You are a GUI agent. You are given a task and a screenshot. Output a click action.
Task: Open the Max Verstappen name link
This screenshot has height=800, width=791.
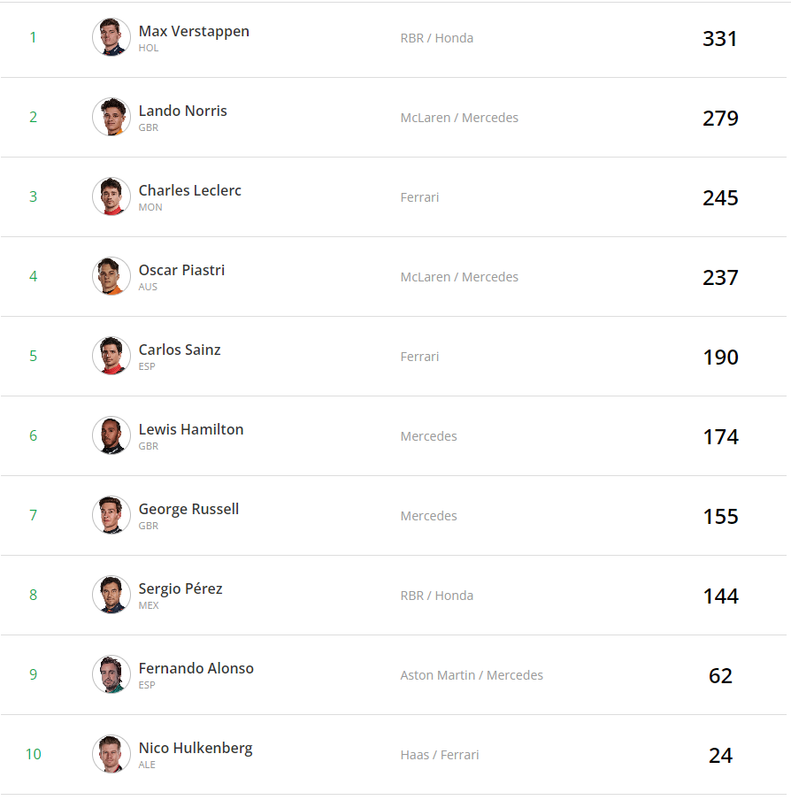tap(194, 32)
